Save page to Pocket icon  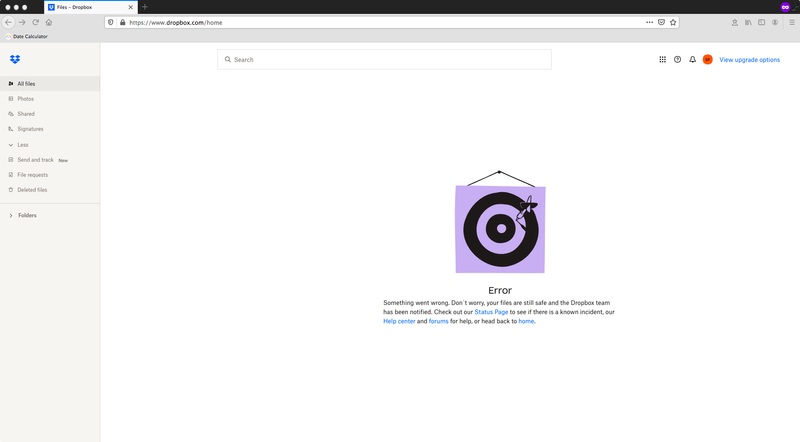(x=661, y=22)
